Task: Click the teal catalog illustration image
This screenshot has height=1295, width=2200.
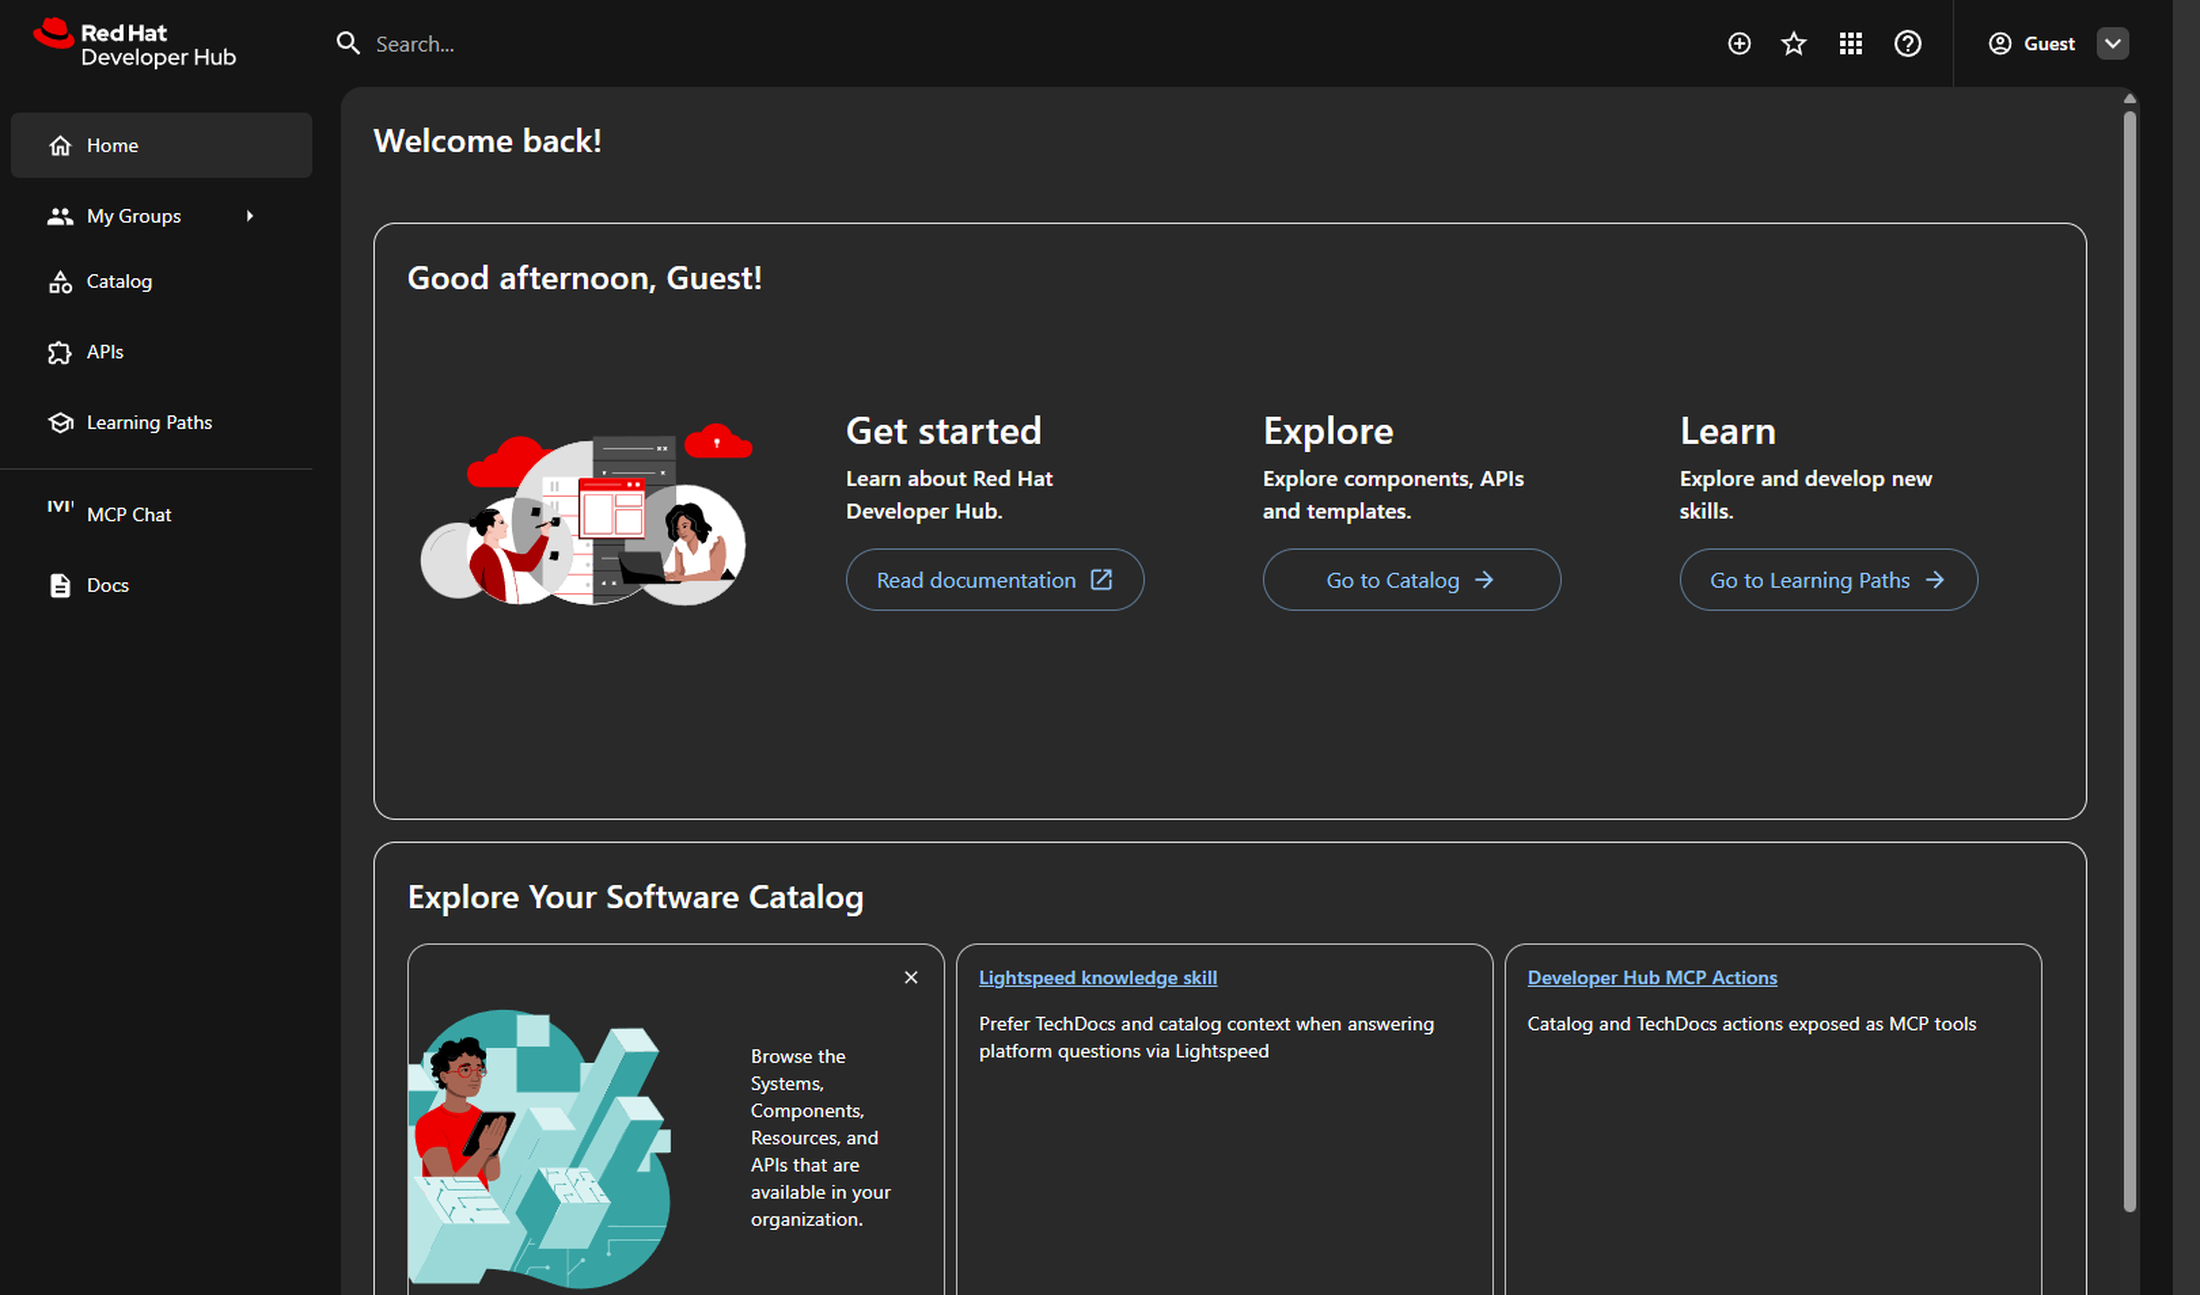Action: [539, 1148]
